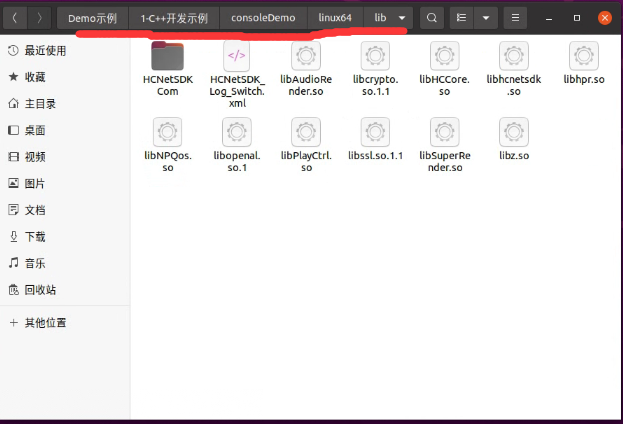Select libPlayCtrl.so file icon
This screenshot has height=424, width=623.
point(306,132)
